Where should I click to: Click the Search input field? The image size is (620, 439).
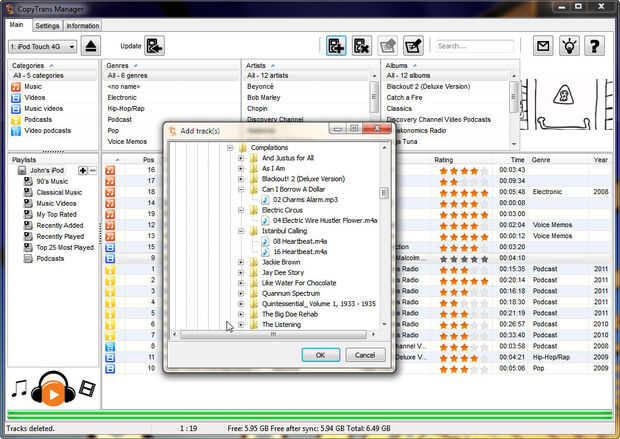(x=474, y=46)
